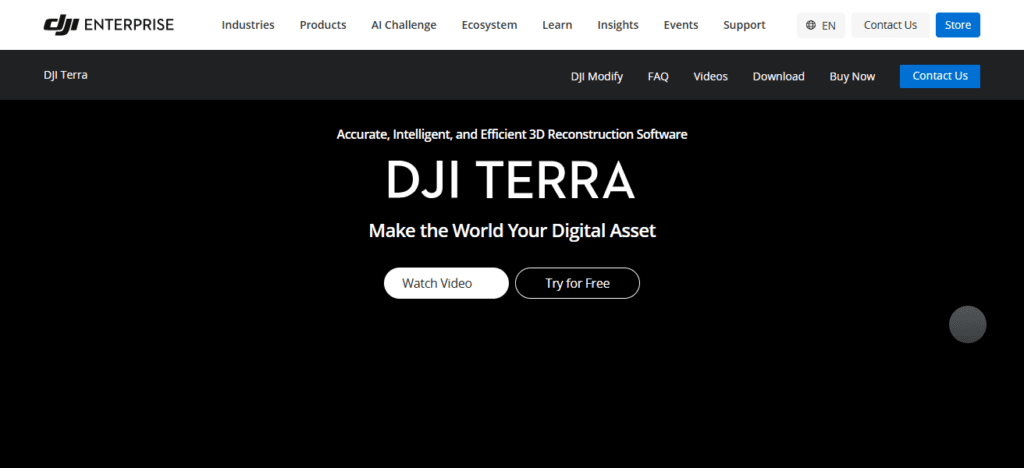Screen dimensions: 1024x468
Task: Click the Watch Video button
Action: coord(446,283)
